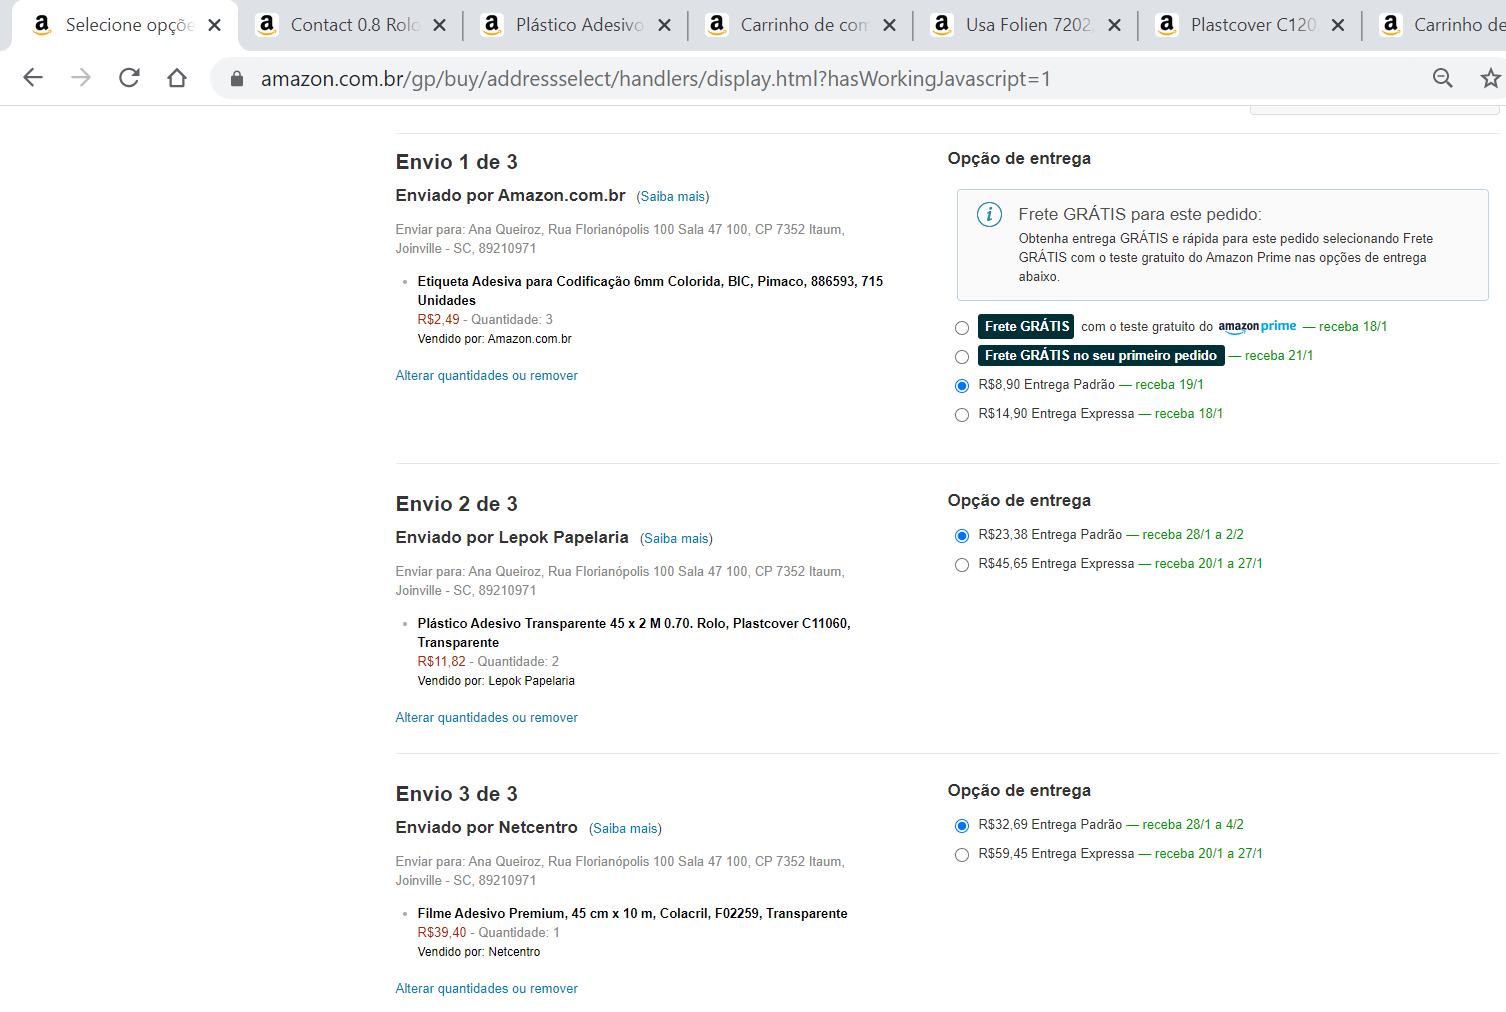Go back to the previous page
This screenshot has height=1012, width=1506.
click(33, 78)
